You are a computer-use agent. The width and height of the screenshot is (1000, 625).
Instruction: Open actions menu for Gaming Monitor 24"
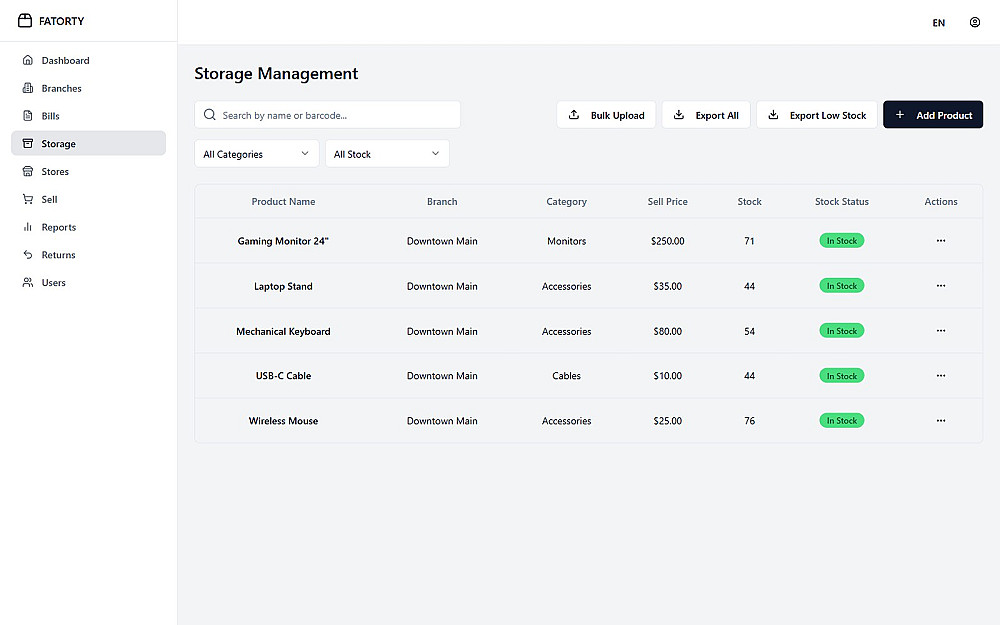(x=941, y=240)
